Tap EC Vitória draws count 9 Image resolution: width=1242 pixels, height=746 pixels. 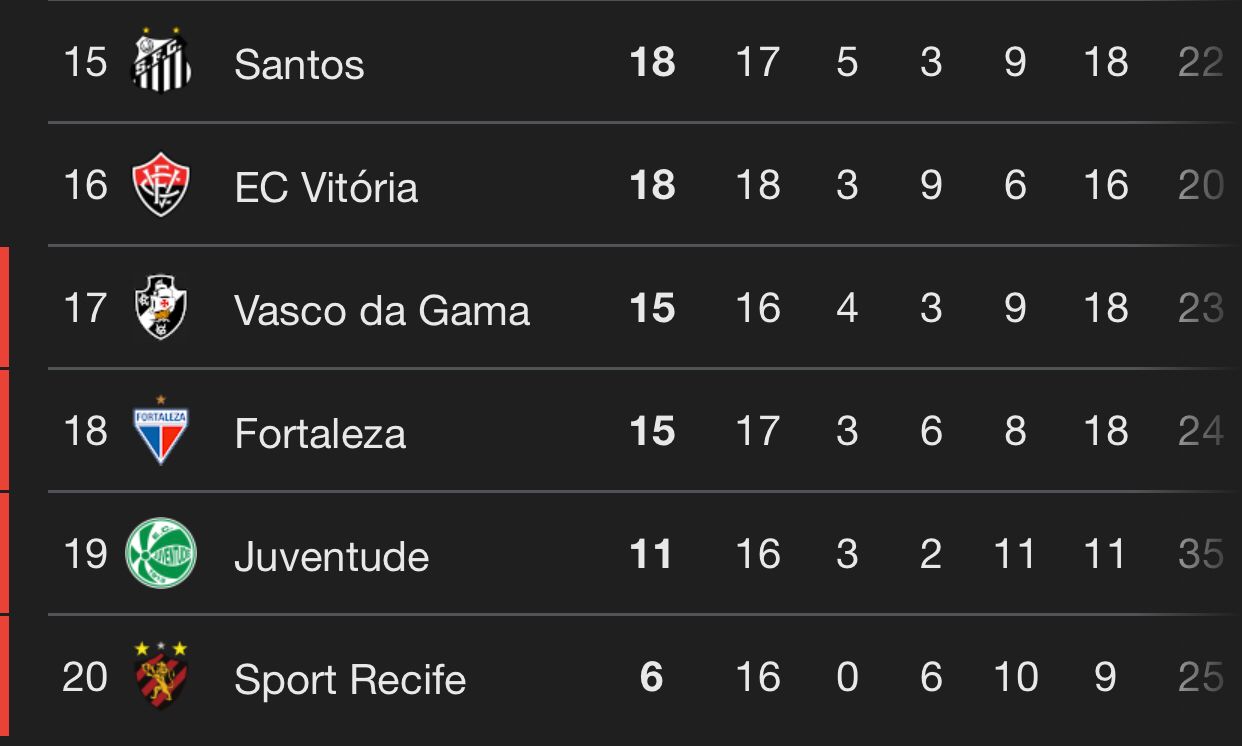(931, 185)
